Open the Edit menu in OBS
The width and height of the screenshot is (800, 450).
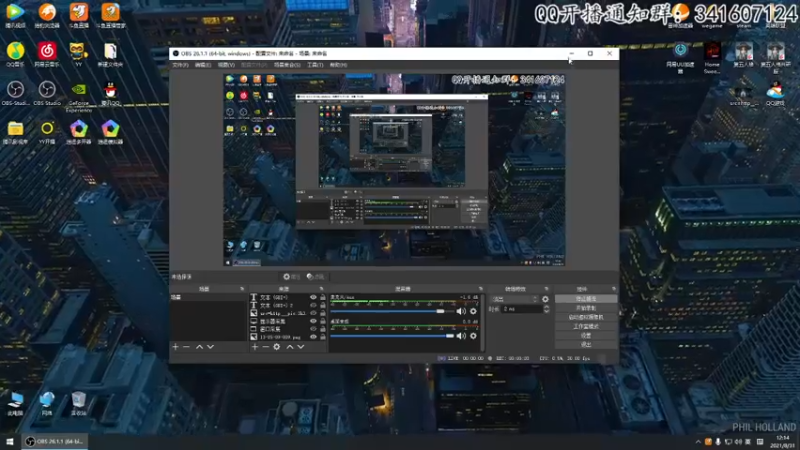pyautogui.click(x=203, y=65)
